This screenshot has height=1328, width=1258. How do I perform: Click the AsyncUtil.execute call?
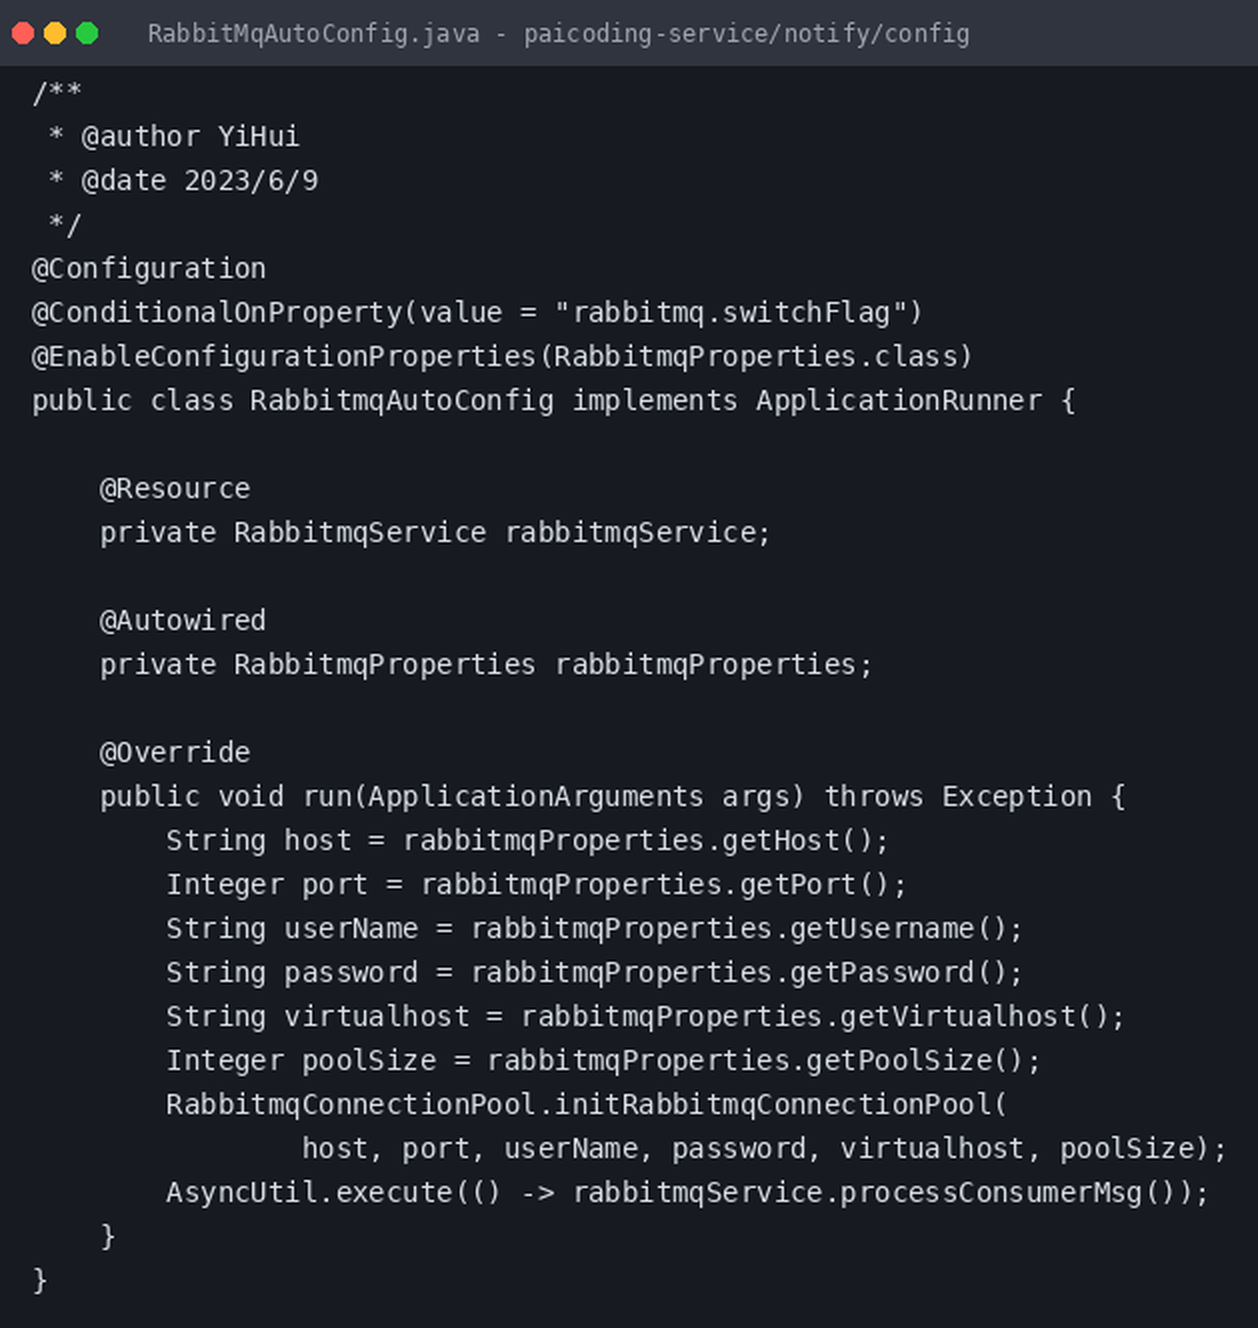pos(309,1193)
